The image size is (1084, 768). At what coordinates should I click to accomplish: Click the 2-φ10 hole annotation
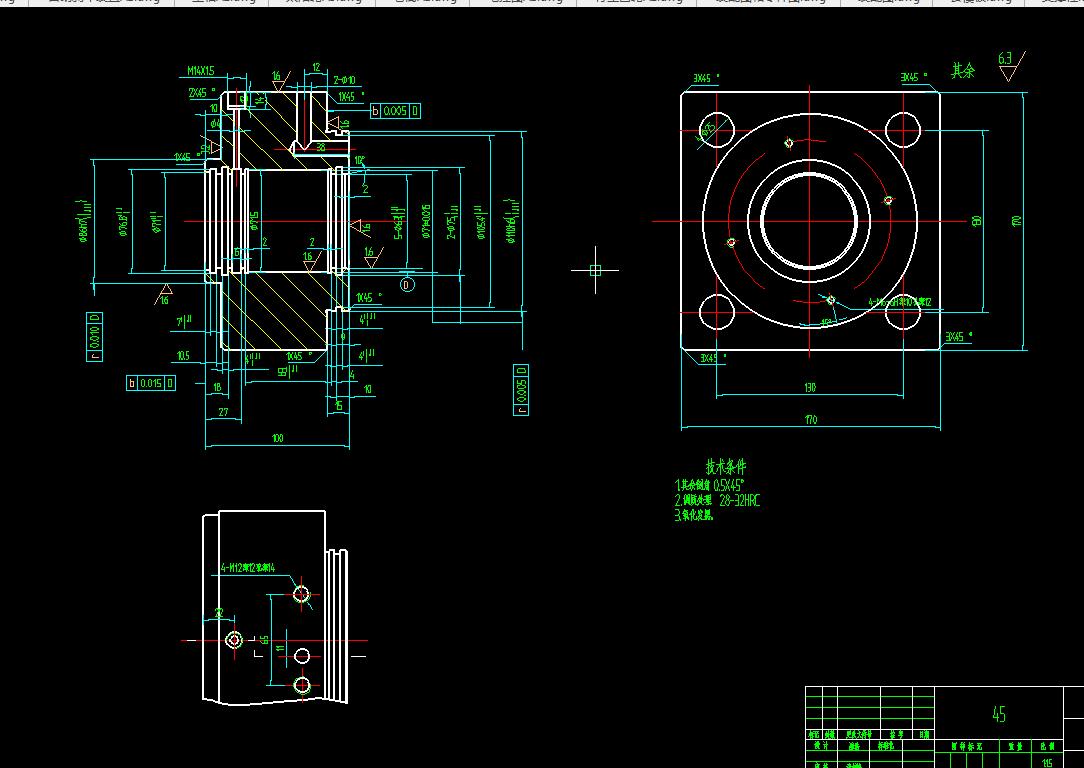pyautogui.click(x=344, y=80)
